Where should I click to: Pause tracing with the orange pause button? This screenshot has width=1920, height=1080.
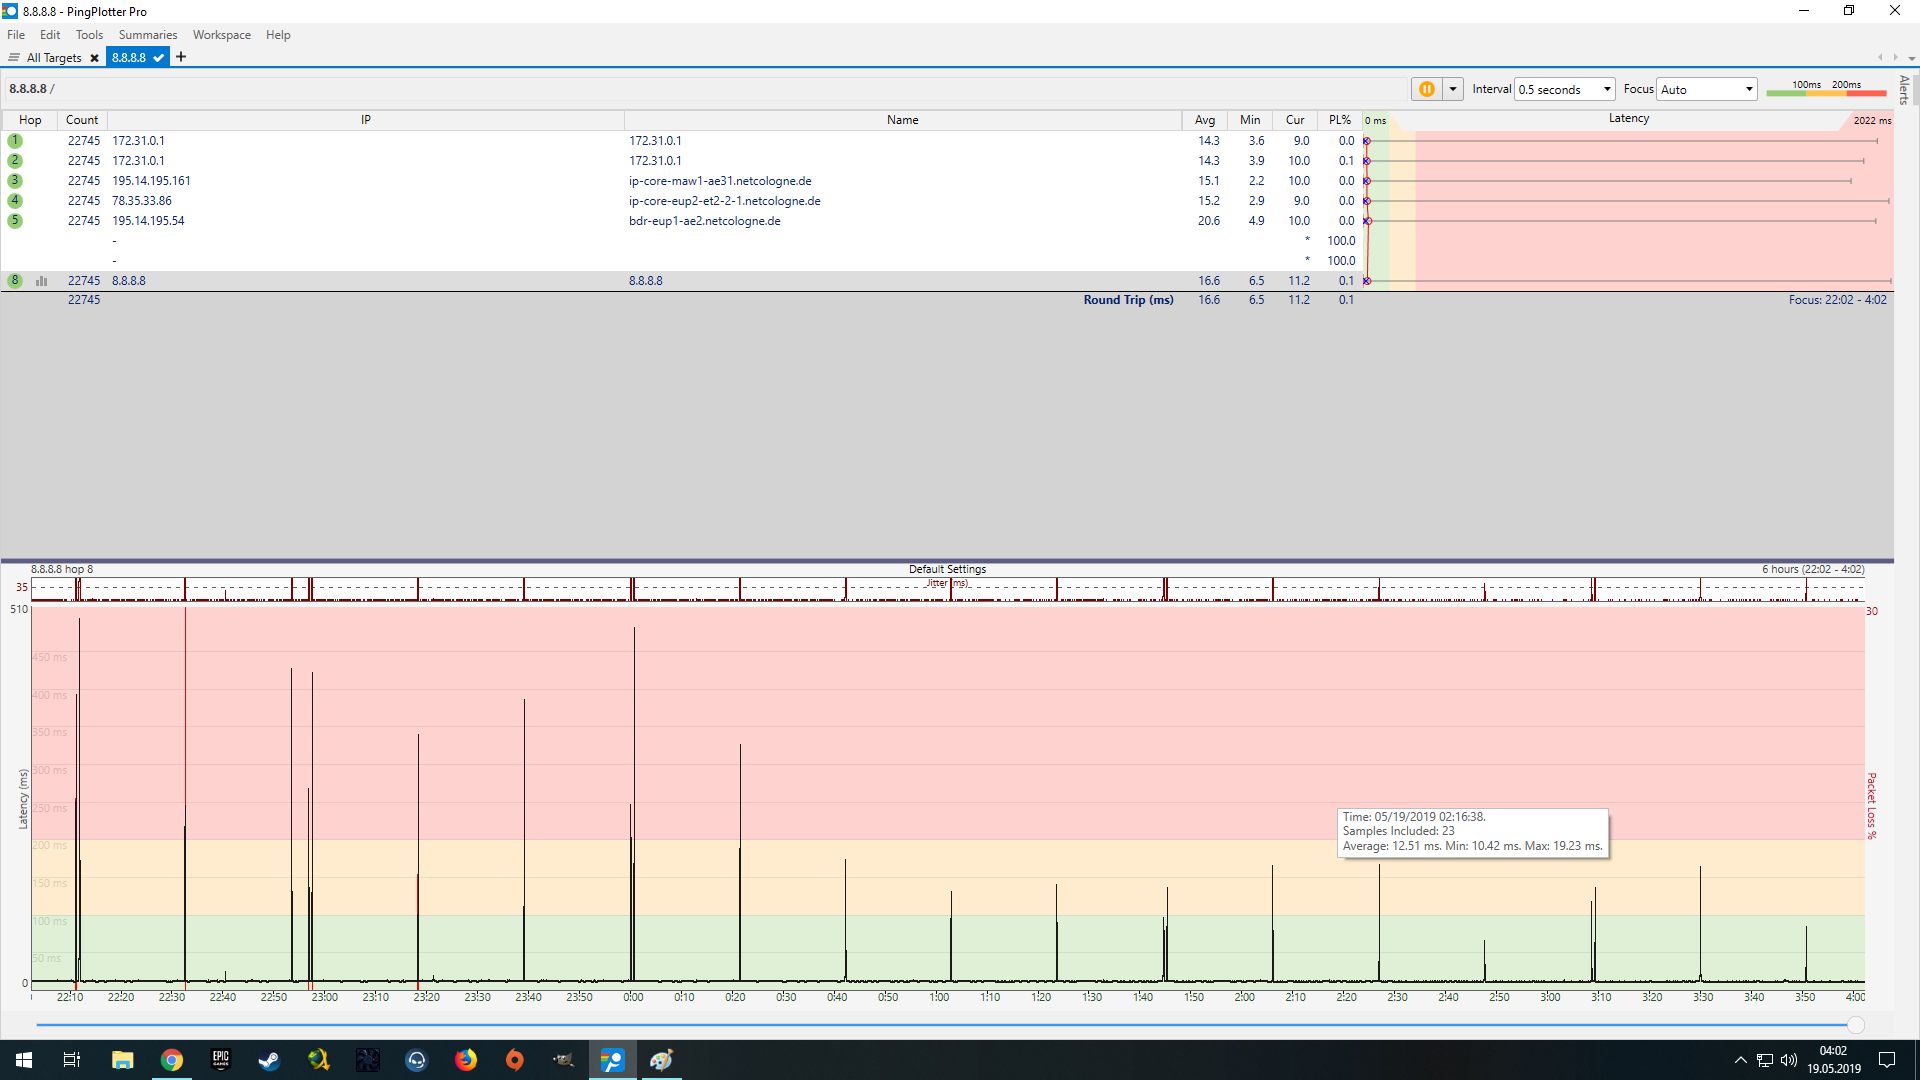tap(1427, 89)
